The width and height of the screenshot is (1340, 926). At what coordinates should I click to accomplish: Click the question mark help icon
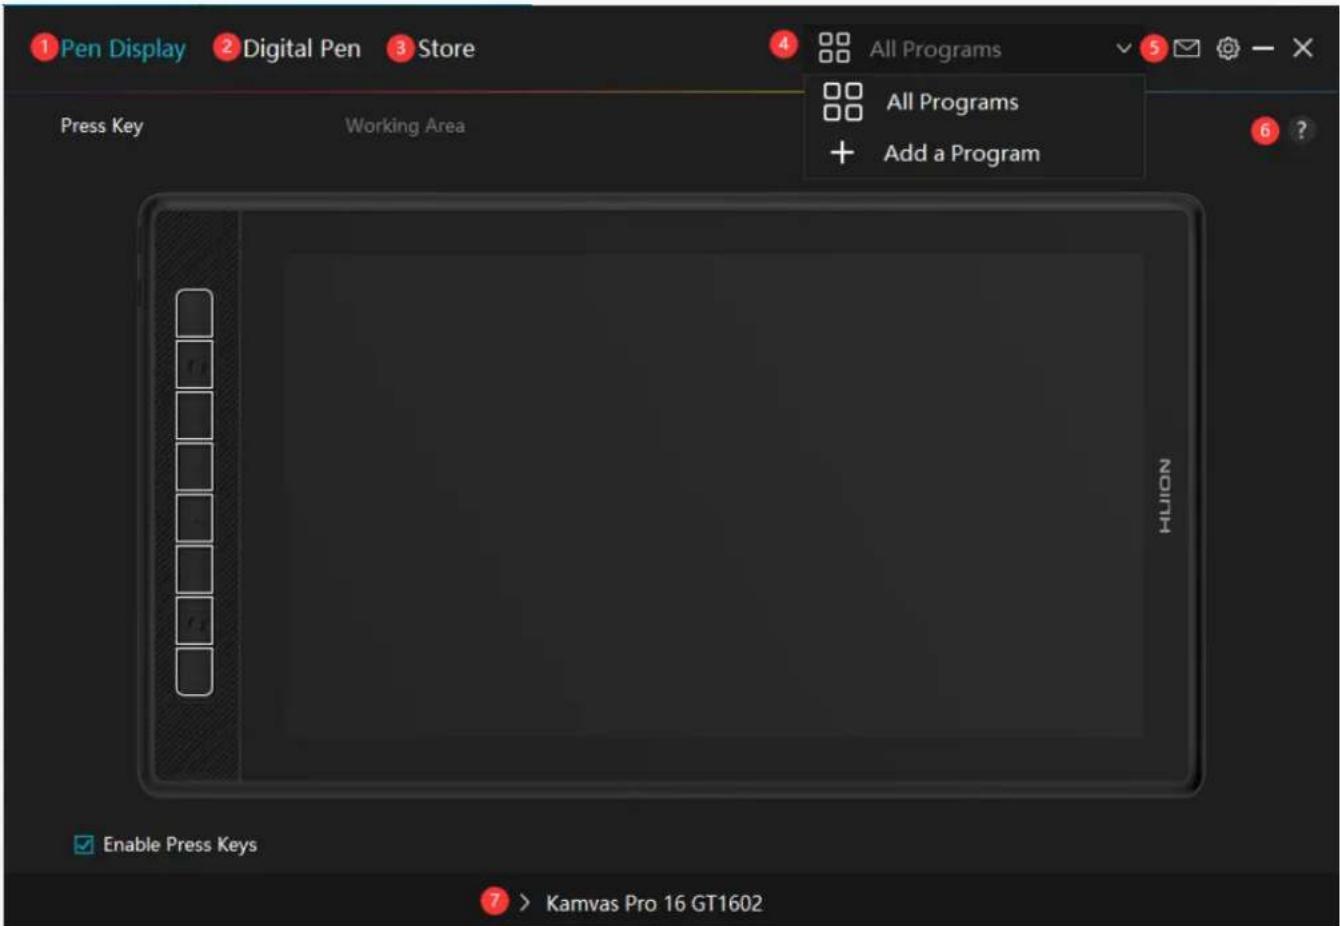click(1300, 130)
